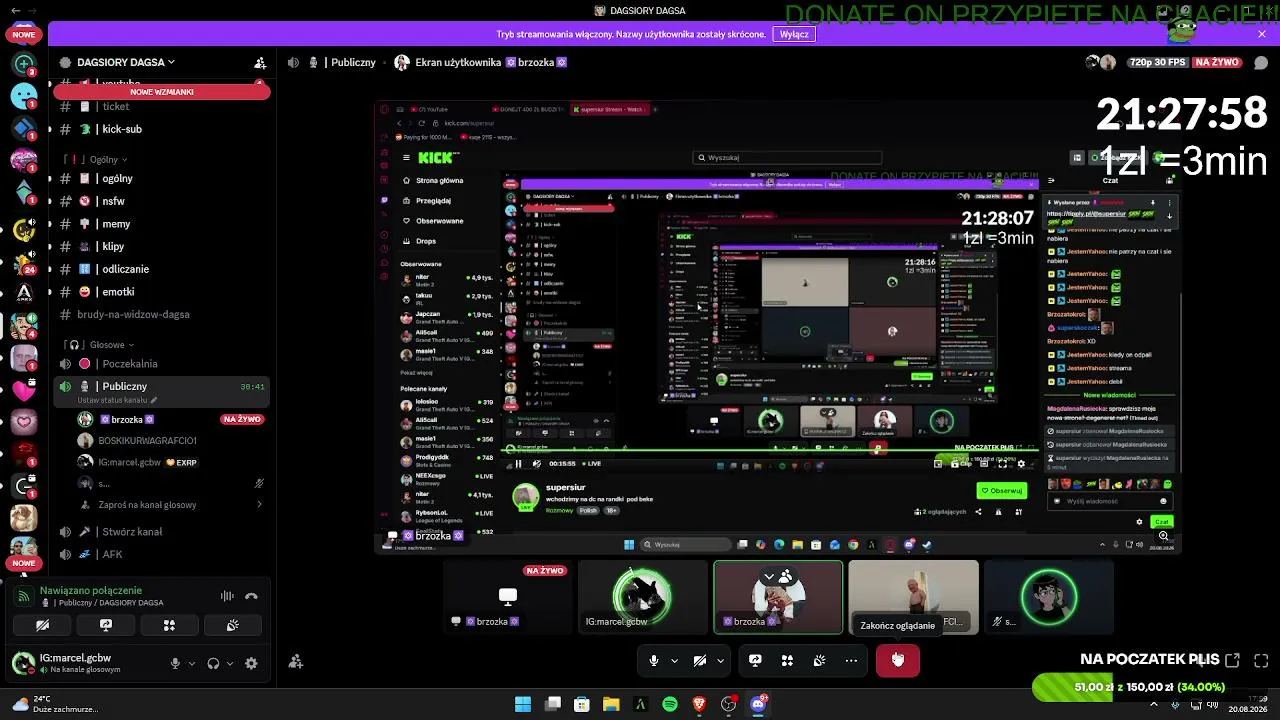Open Spotify from the Windows taskbar
Image resolution: width=1280 pixels, height=720 pixels.
click(670, 704)
